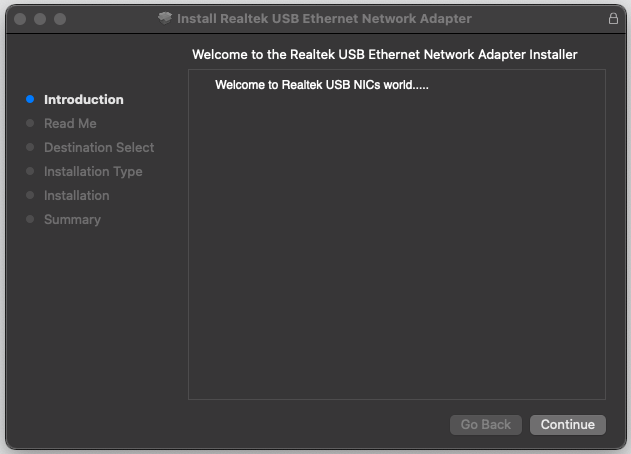Click the bullet beside Summary

[30, 219]
